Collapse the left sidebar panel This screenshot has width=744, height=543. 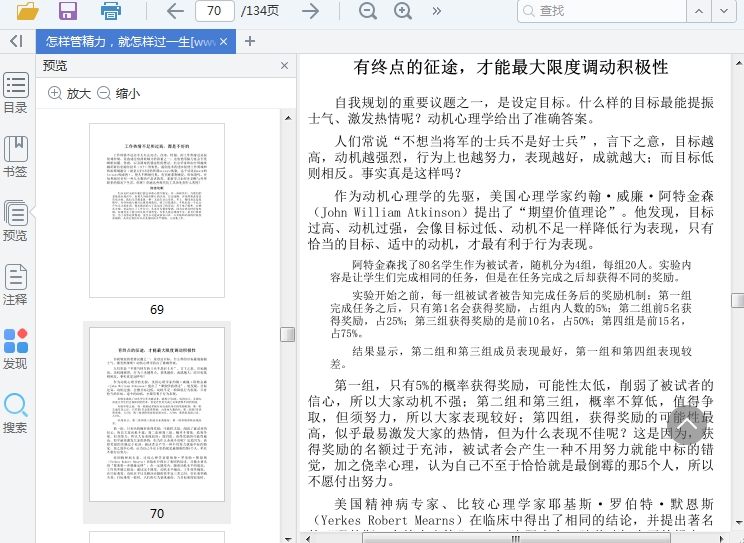(15, 41)
